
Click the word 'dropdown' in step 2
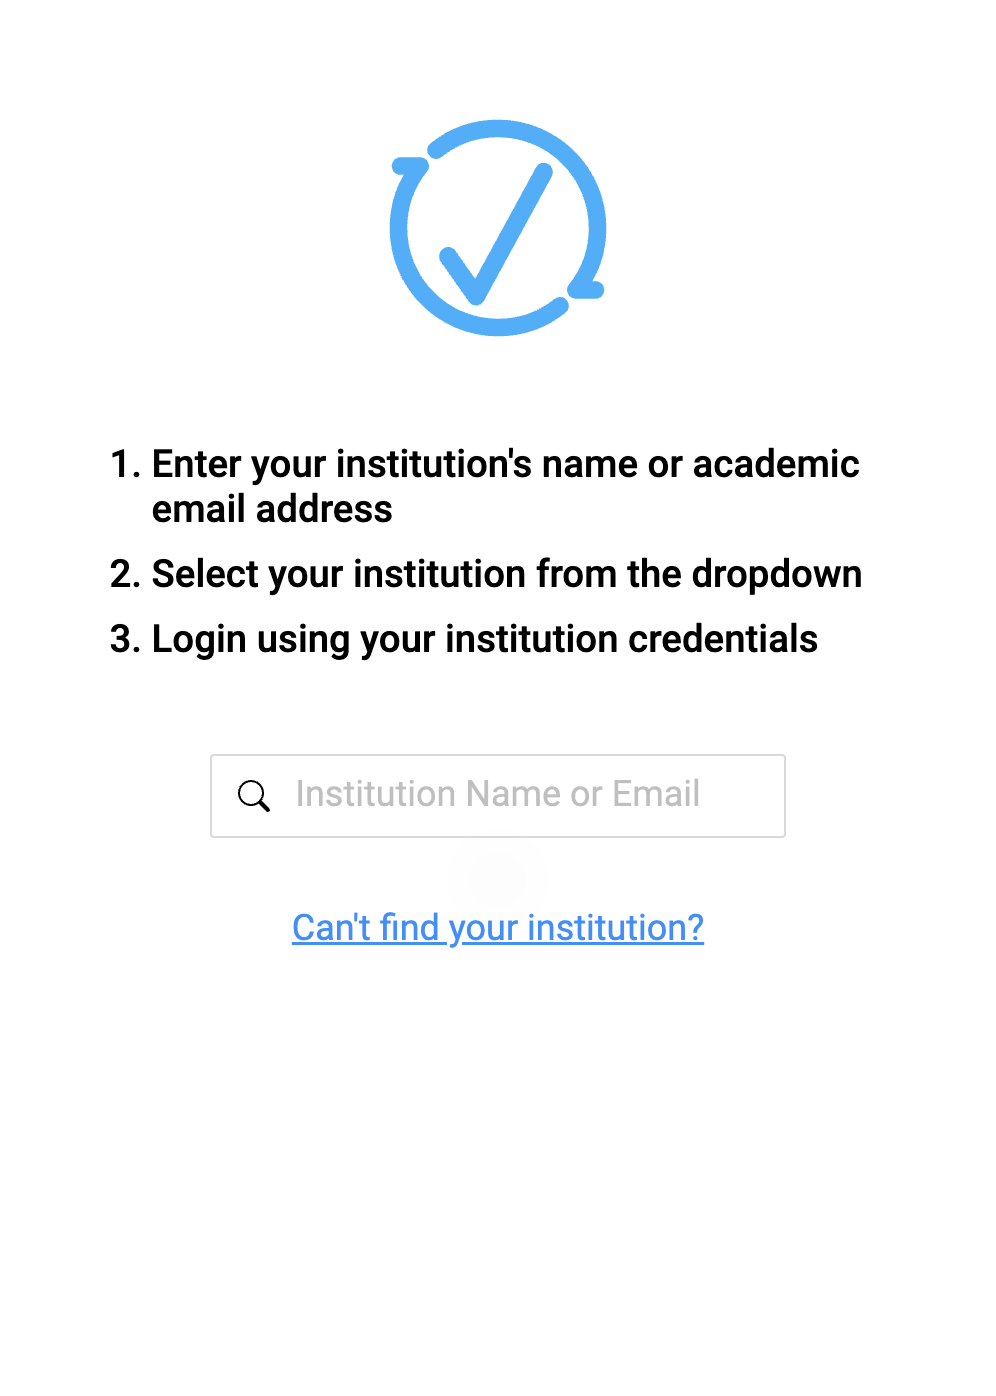tap(776, 574)
